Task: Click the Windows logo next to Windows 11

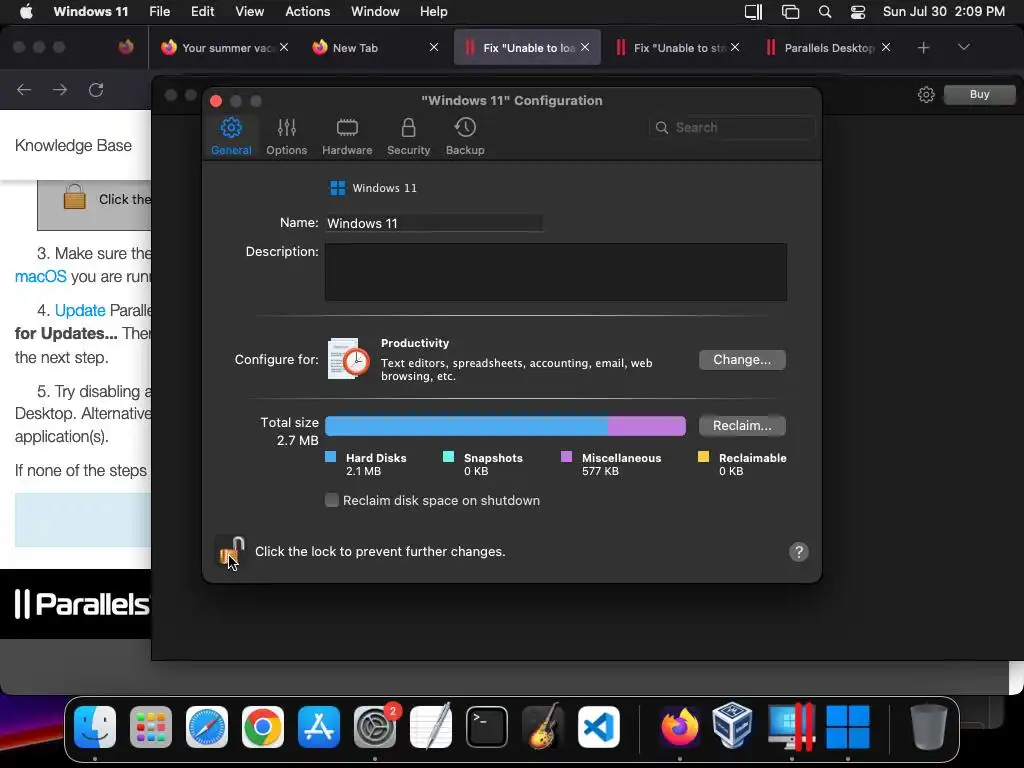Action: pyautogui.click(x=338, y=188)
